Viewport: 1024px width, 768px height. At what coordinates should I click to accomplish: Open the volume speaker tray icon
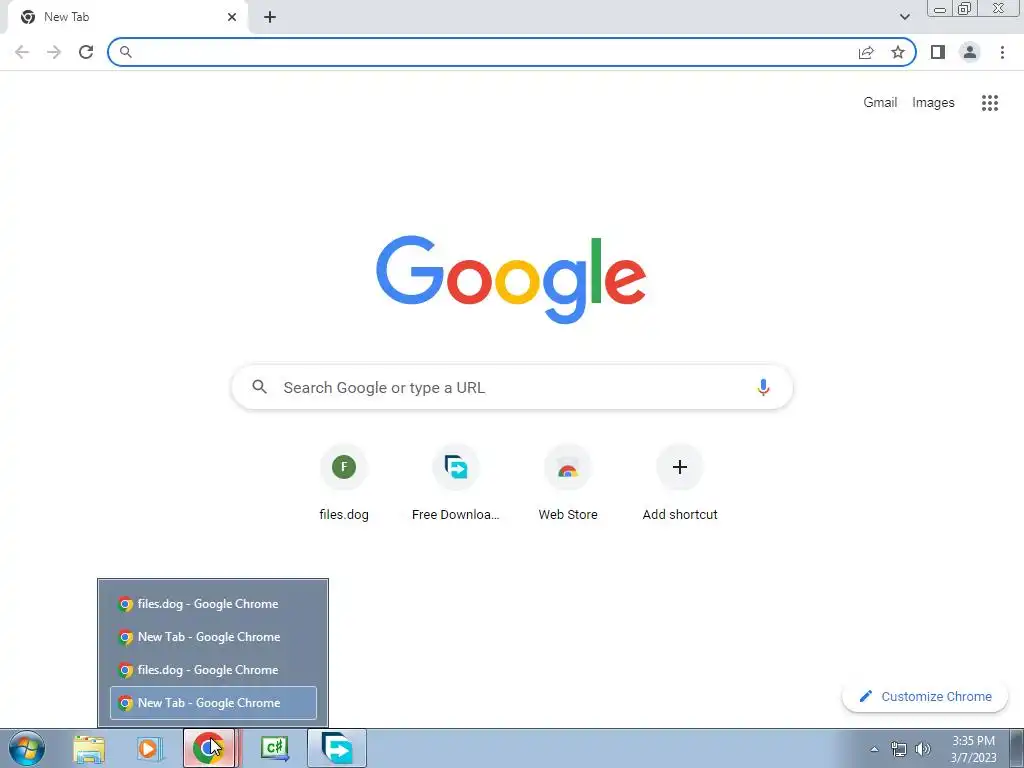click(x=923, y=749)
